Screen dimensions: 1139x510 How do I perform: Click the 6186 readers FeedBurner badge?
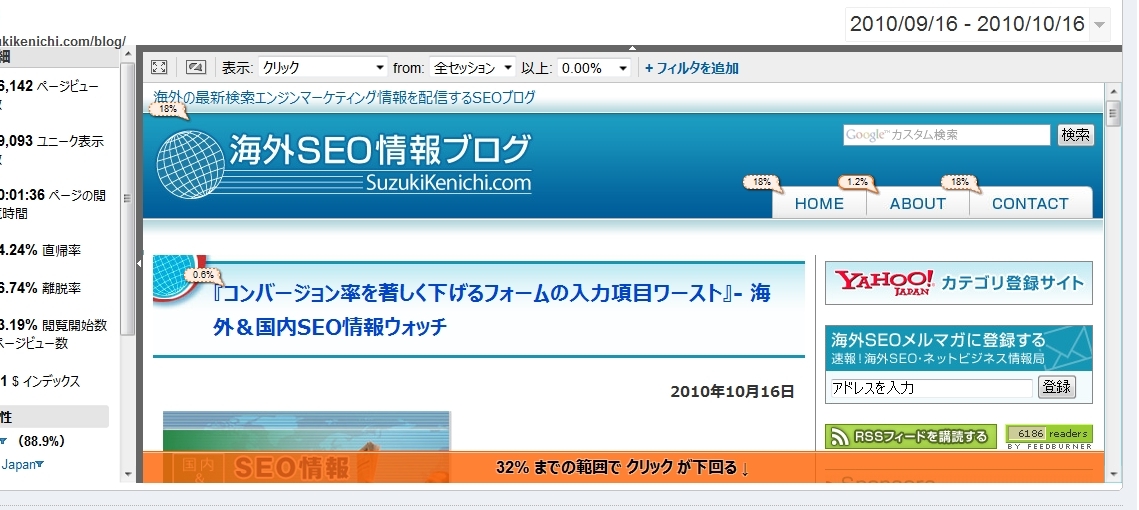1049,437
